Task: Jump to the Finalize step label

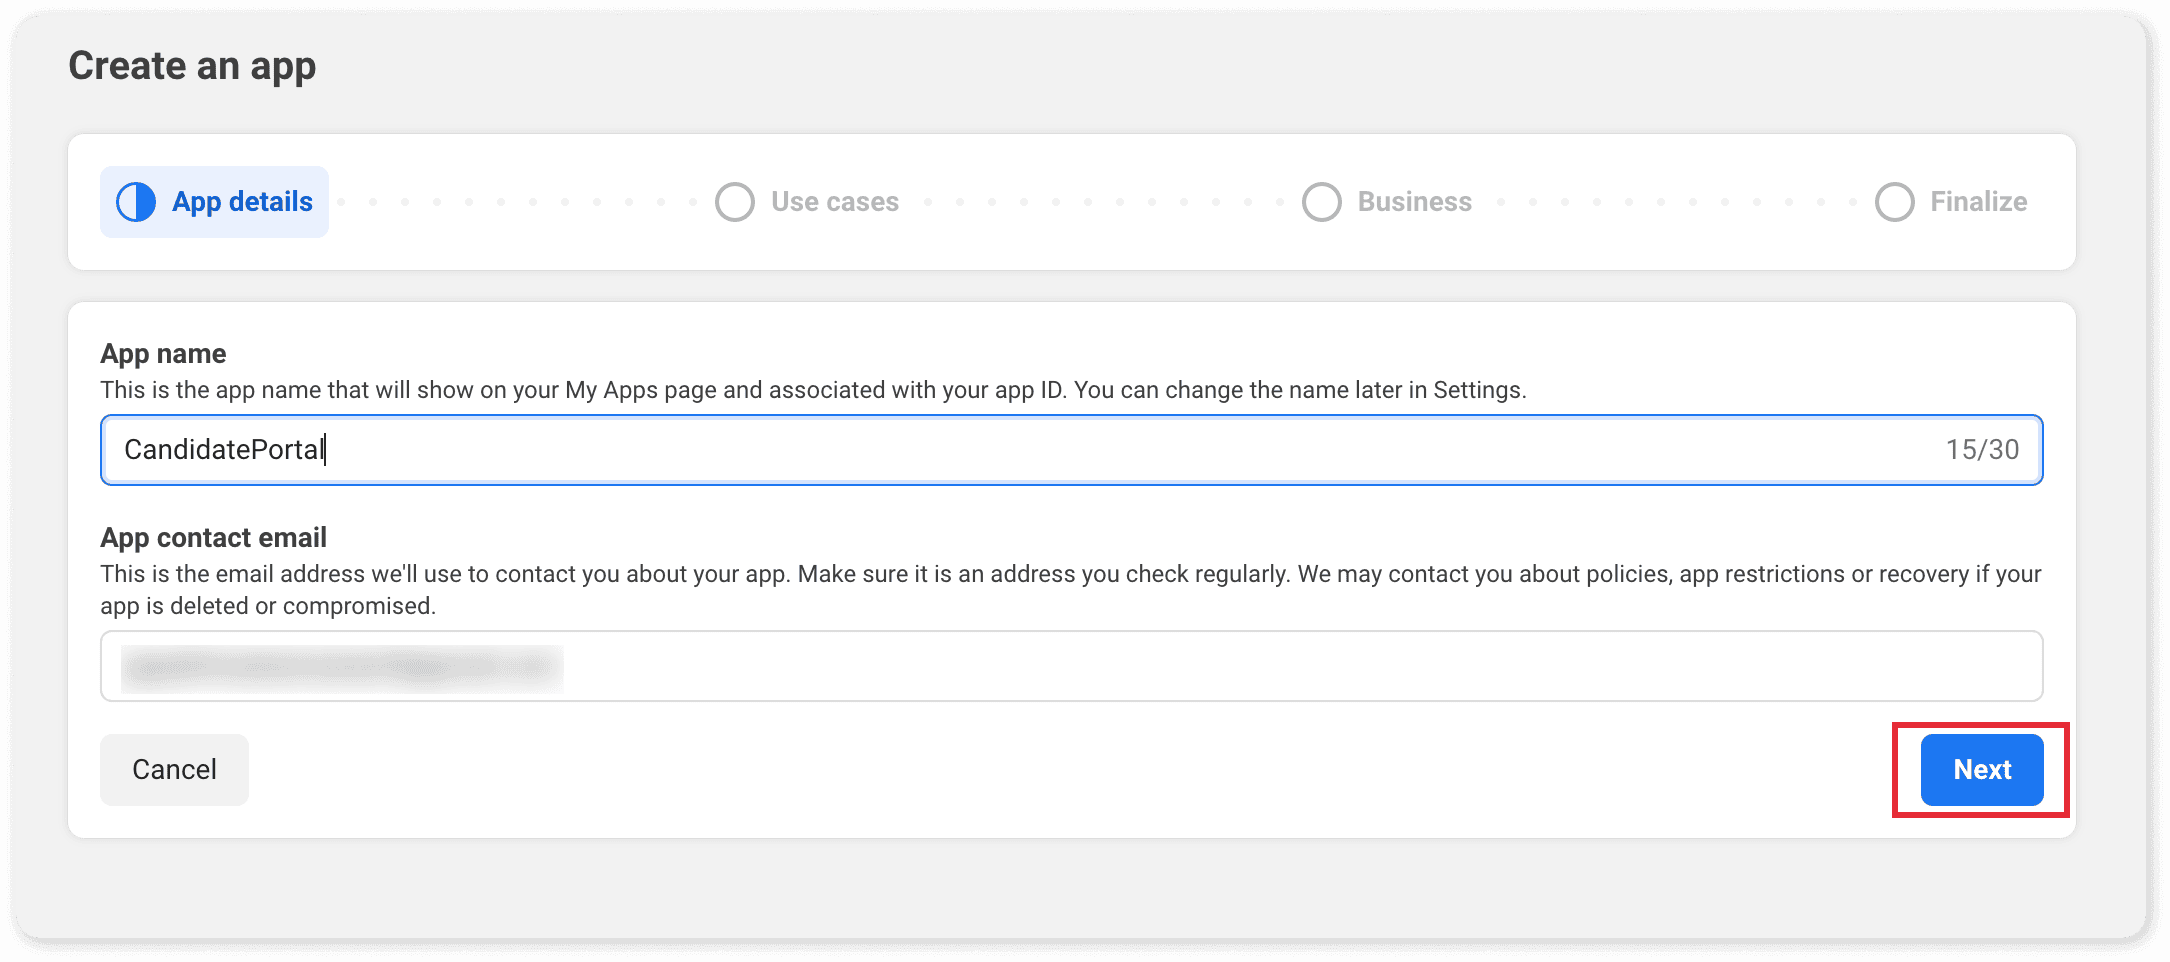Action: coord(1978,202)
